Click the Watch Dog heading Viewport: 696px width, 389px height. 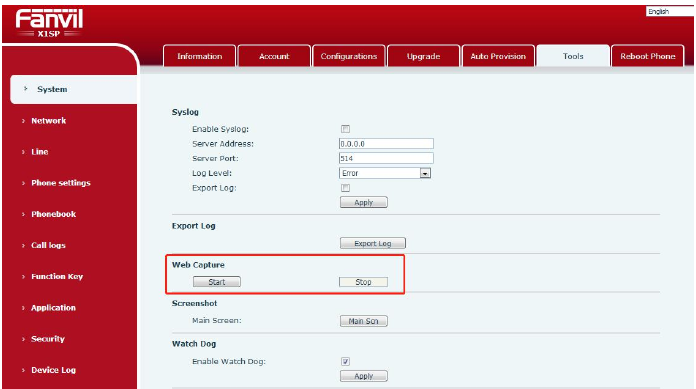coord(194,344)
